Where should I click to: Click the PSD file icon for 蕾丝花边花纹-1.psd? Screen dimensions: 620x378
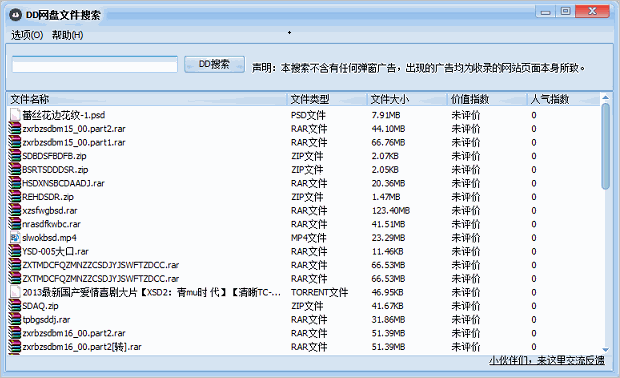15,115
